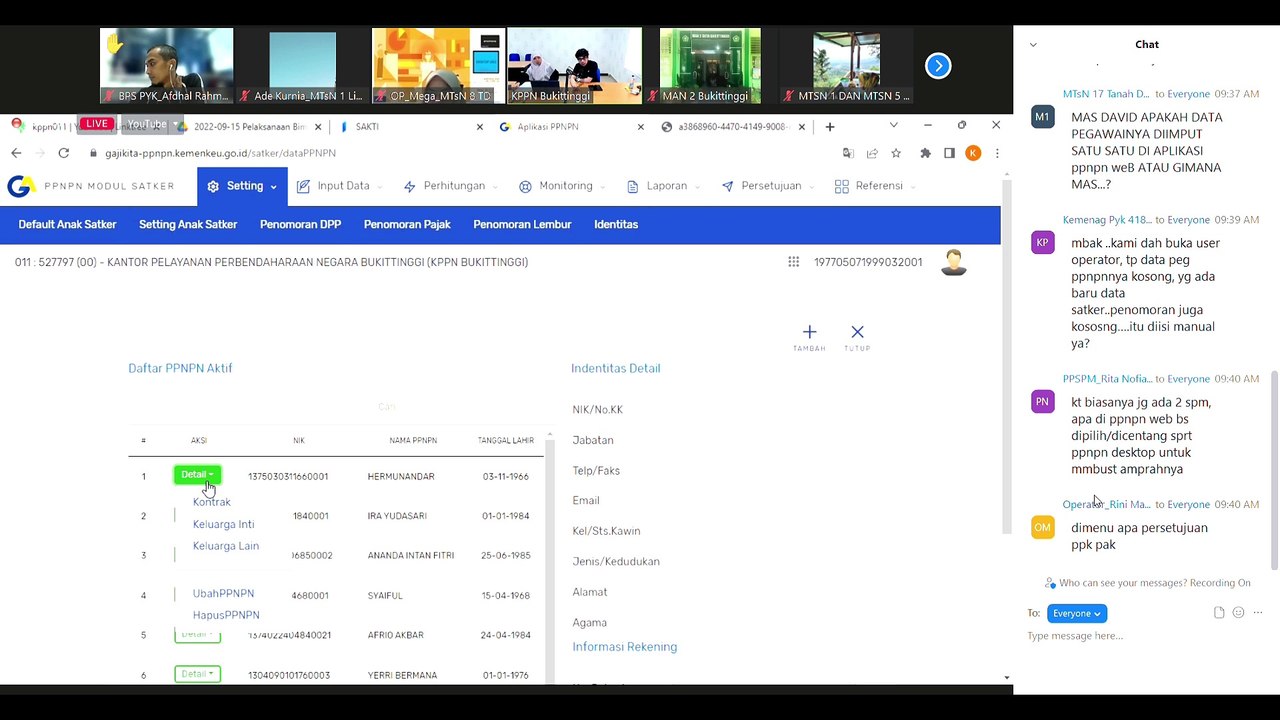The height and width of the screenshot is (720, 1280).
Task: Click the tab search chevron in browser
Action: pyautogui.click(x=893, y=125)
